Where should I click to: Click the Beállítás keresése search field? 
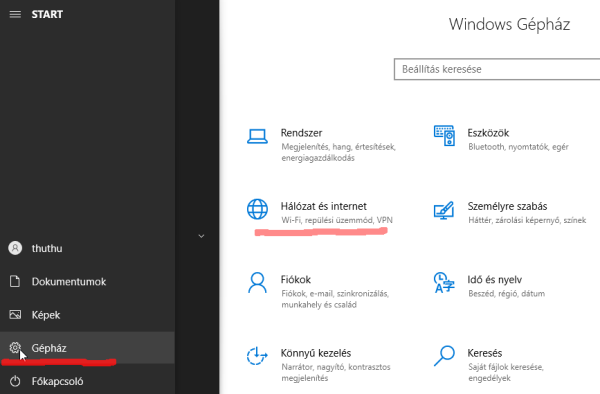497,69
